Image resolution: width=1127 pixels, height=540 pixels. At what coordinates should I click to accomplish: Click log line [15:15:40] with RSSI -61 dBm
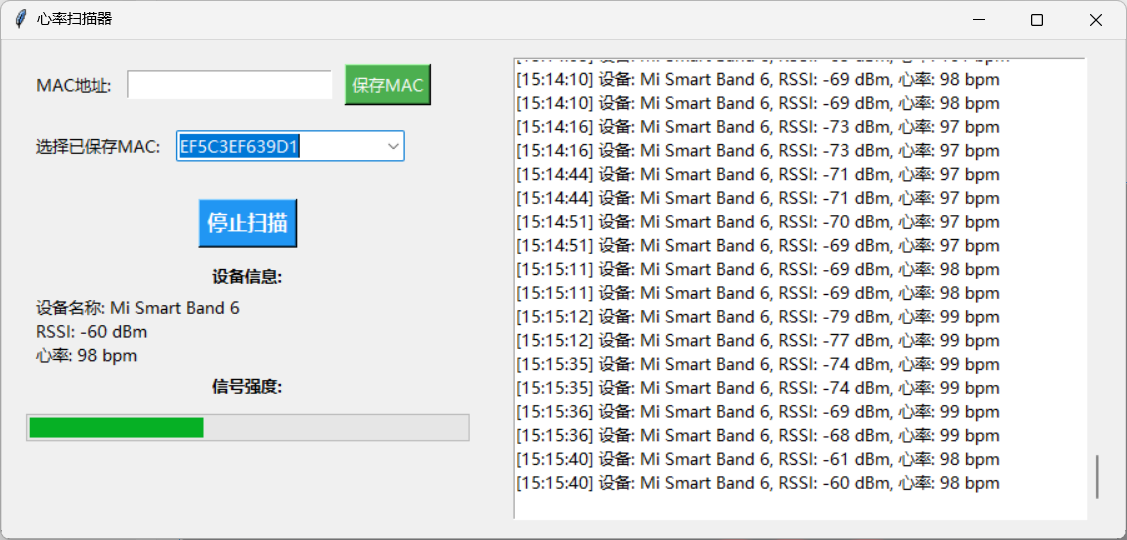coord(758,459)
